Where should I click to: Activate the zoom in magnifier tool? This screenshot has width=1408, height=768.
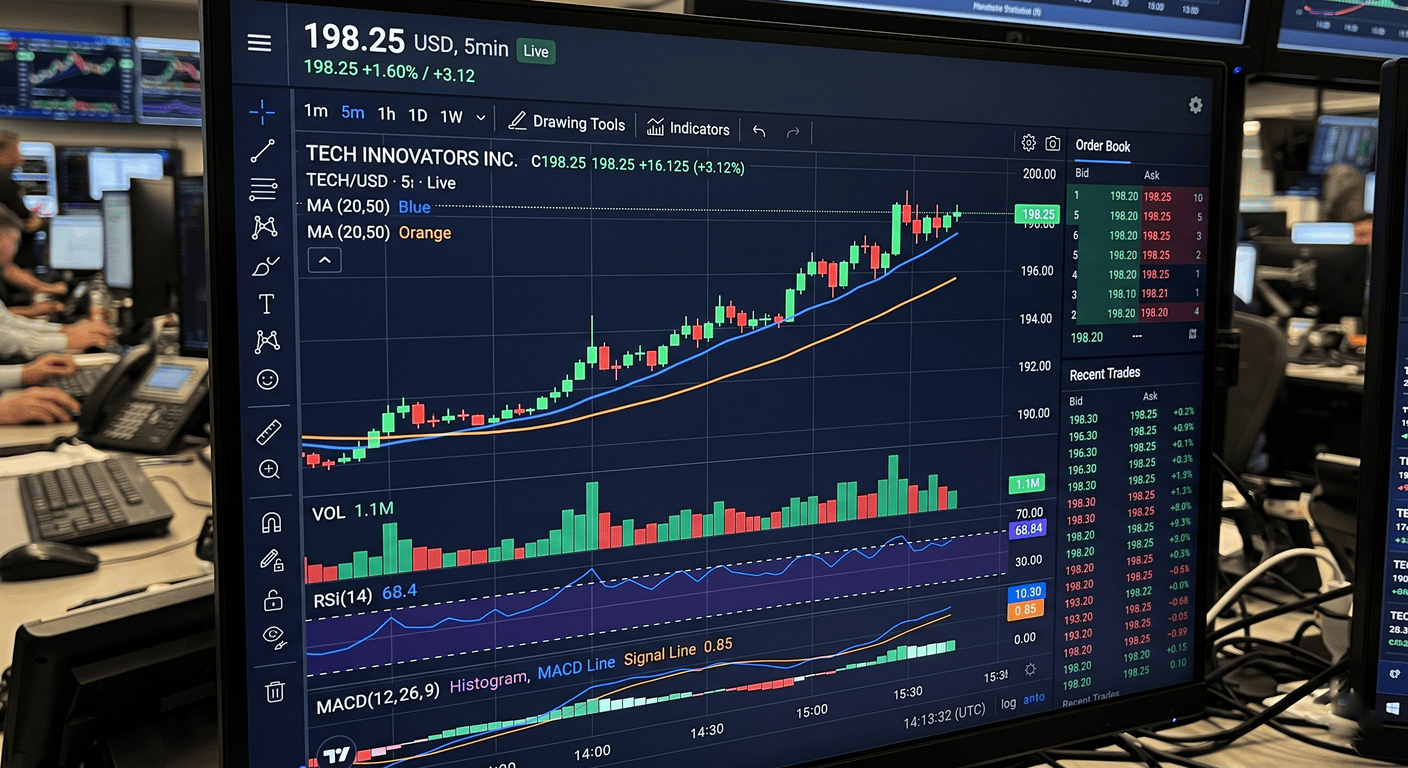click(269, 469)
